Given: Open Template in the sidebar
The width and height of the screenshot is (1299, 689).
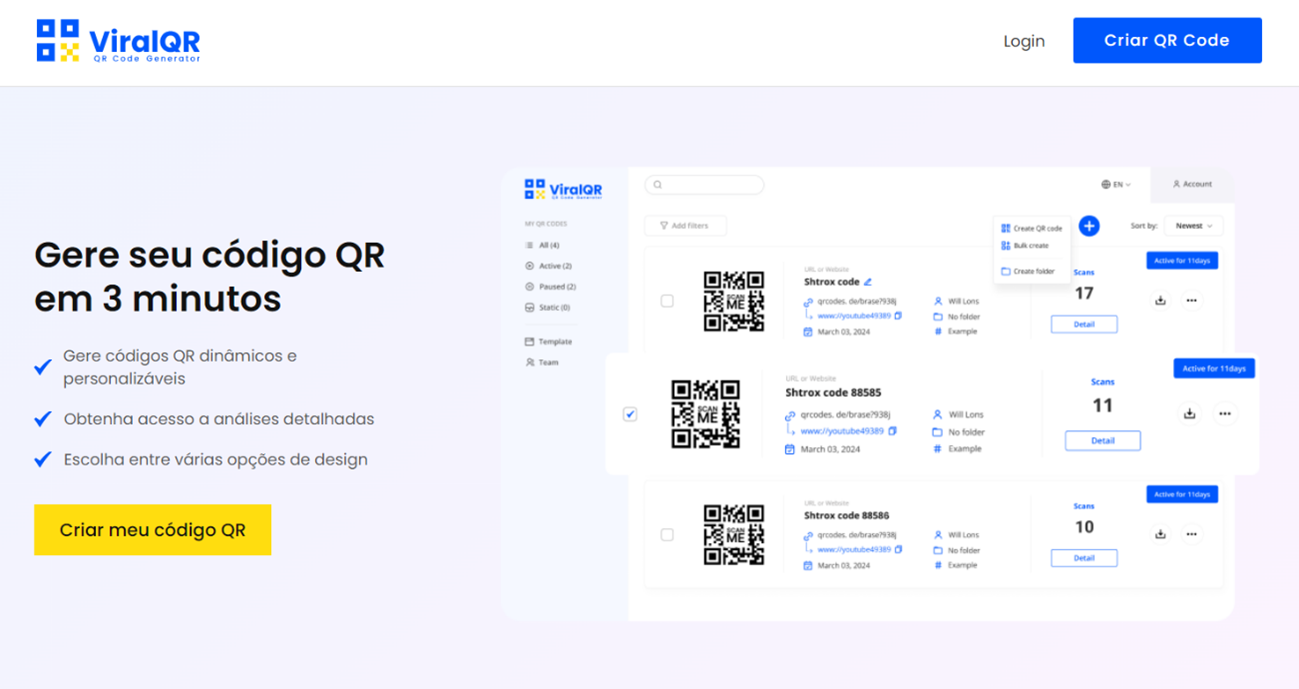Looking at the screenshot, I should click(548, 342).
